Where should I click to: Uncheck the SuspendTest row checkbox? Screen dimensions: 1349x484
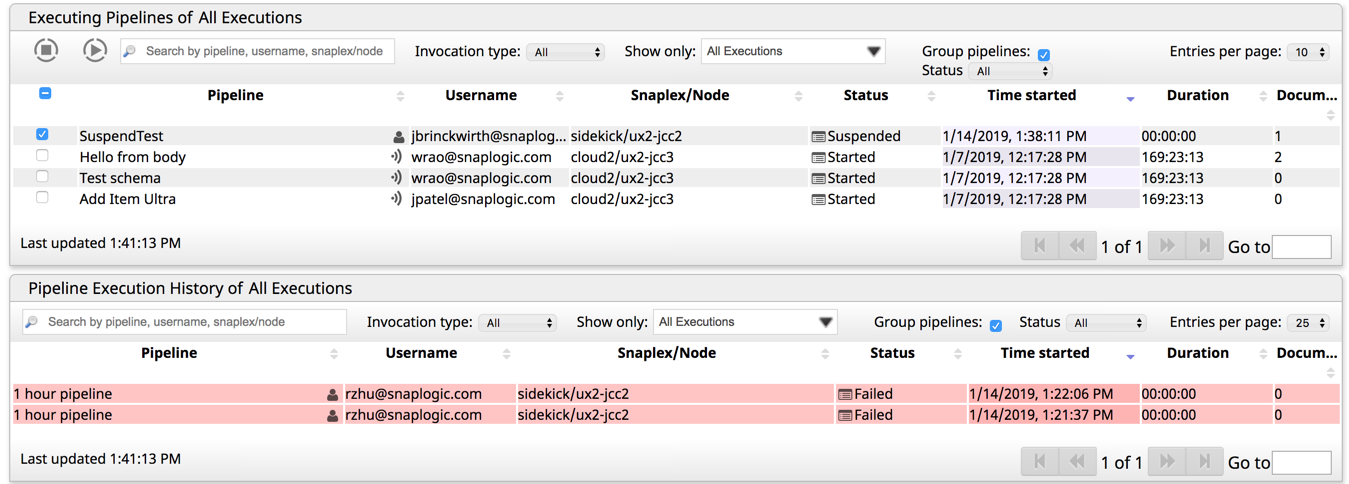(42, 134)
